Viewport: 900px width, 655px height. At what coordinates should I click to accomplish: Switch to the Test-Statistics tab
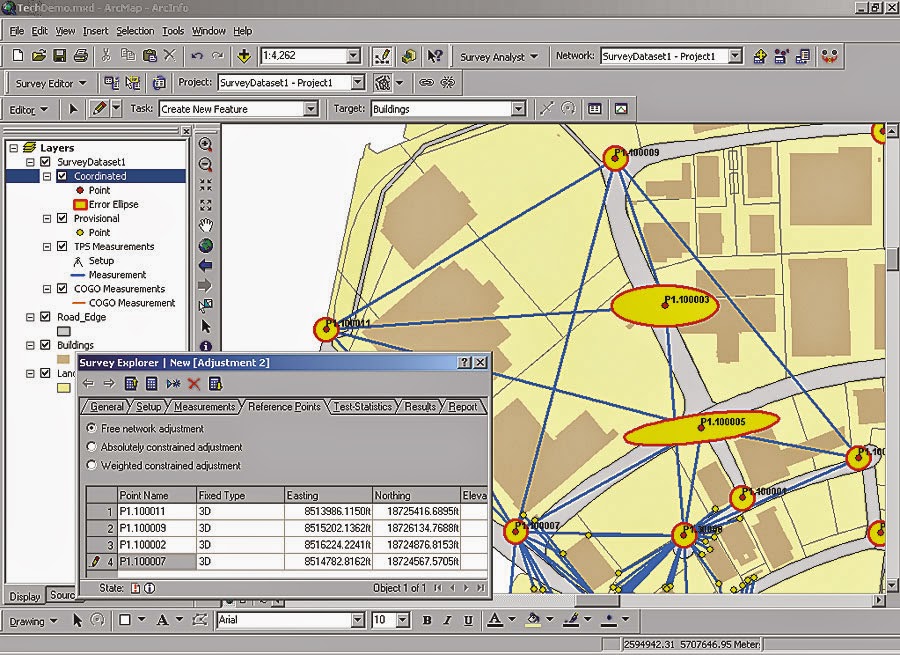(363, 406)
